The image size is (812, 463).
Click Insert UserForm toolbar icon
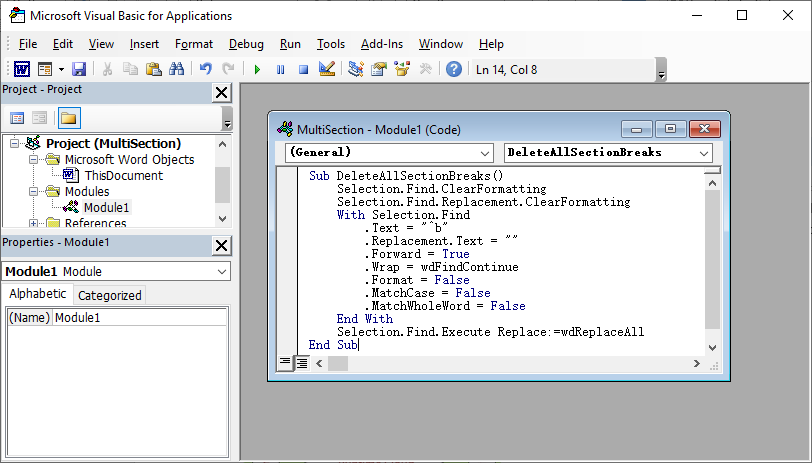pyautogui.click(x=45, y=69)
